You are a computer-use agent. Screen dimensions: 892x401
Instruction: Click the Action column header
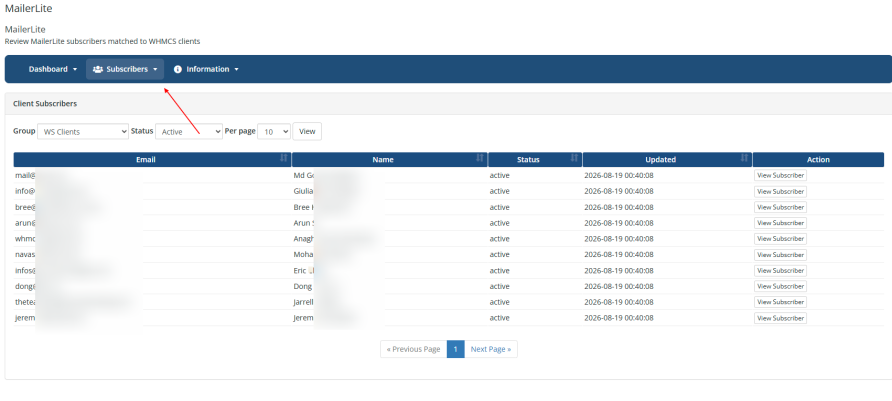click(818, 159)
